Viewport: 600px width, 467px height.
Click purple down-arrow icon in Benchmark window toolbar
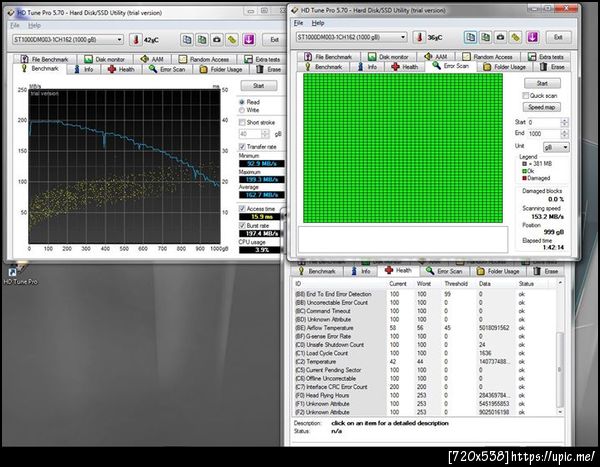249,39
